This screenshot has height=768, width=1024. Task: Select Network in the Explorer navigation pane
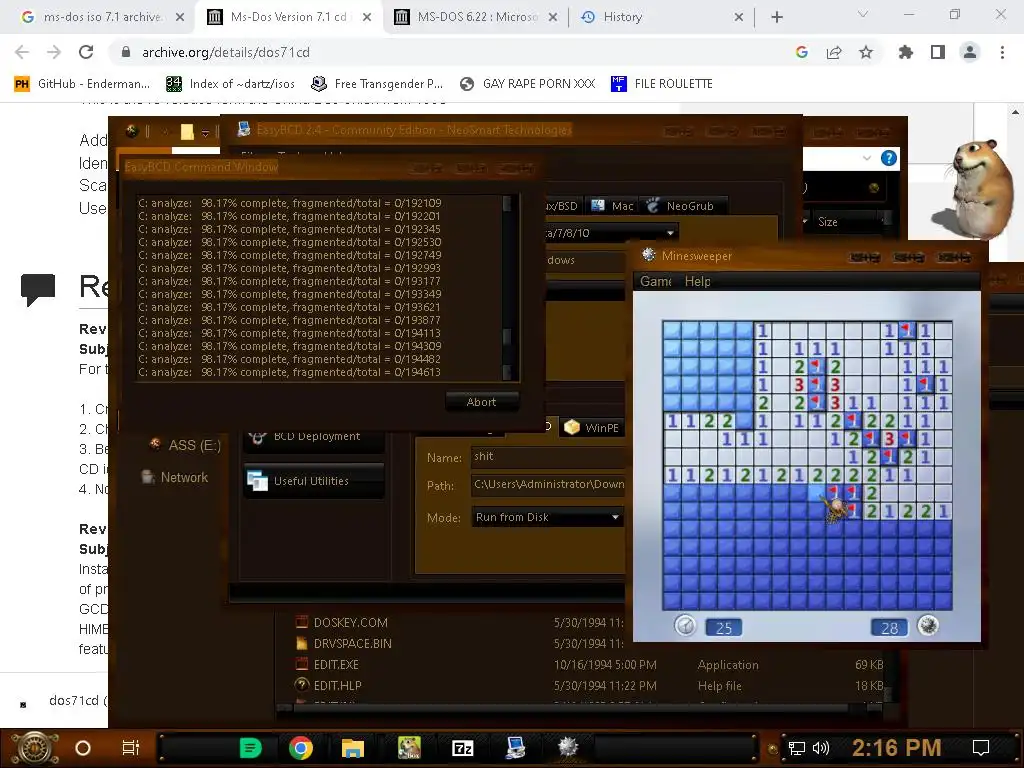[175, 477]
